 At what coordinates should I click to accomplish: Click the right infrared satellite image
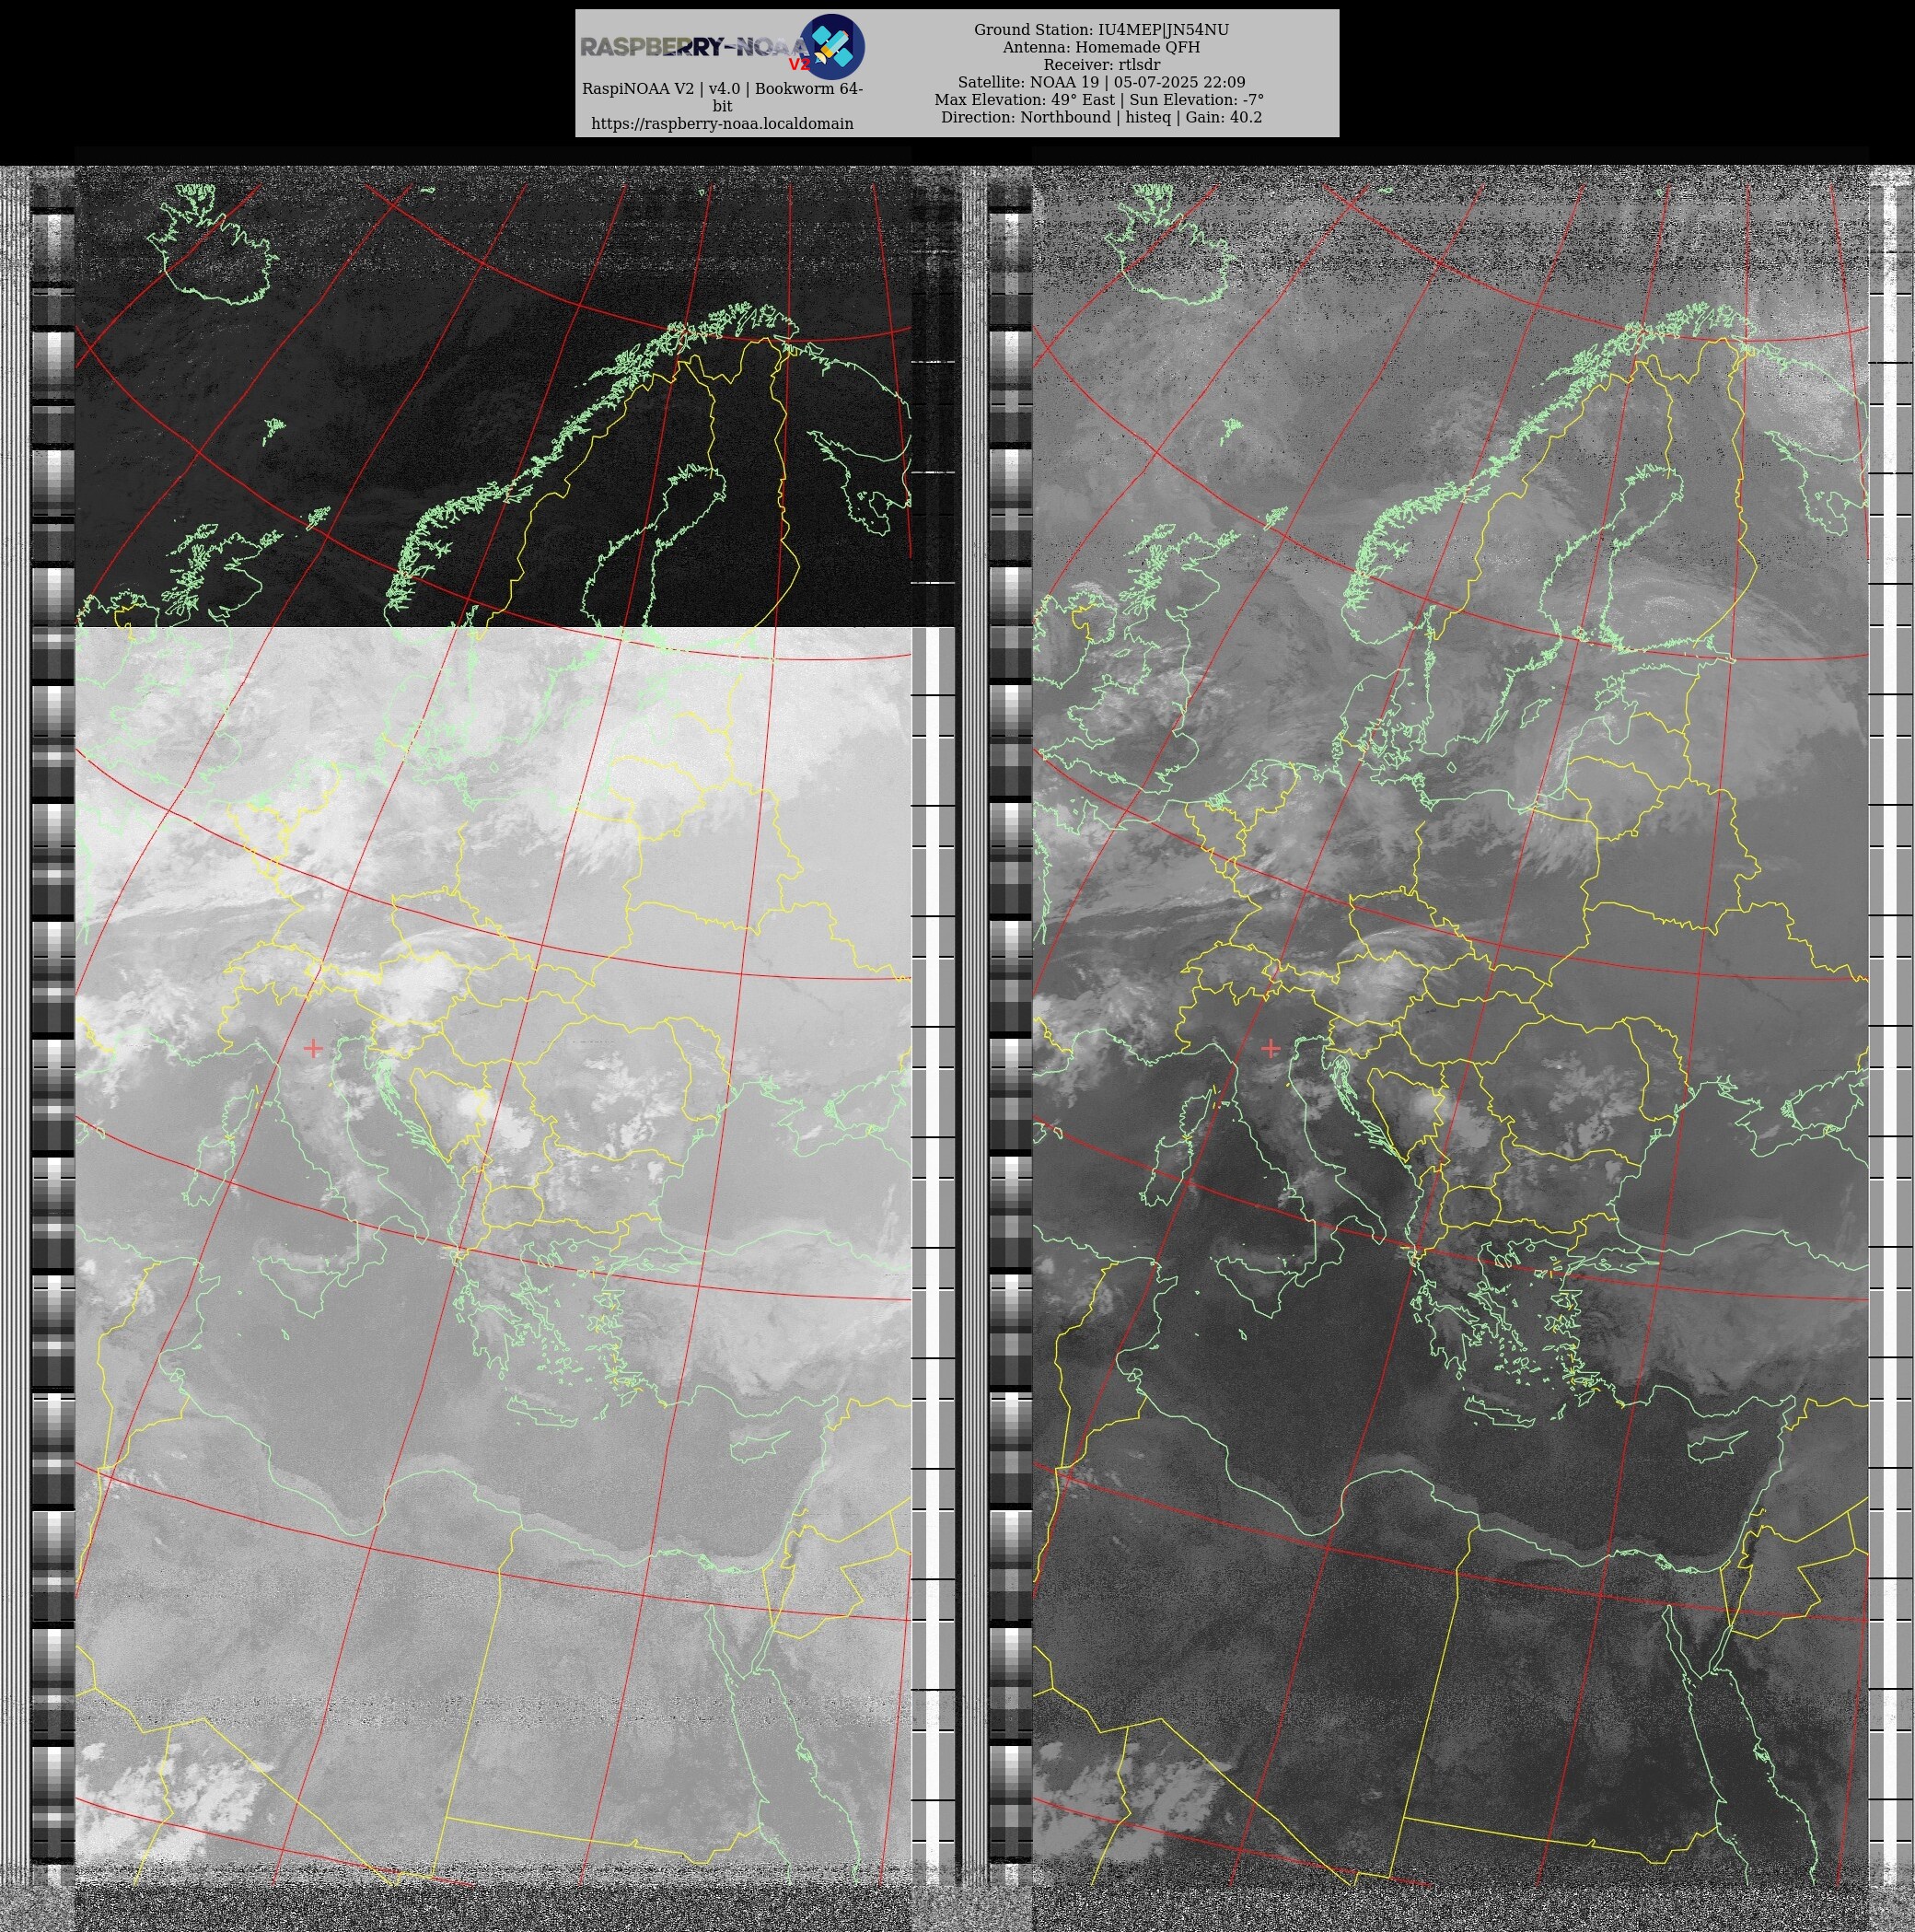point(1450,1025)
